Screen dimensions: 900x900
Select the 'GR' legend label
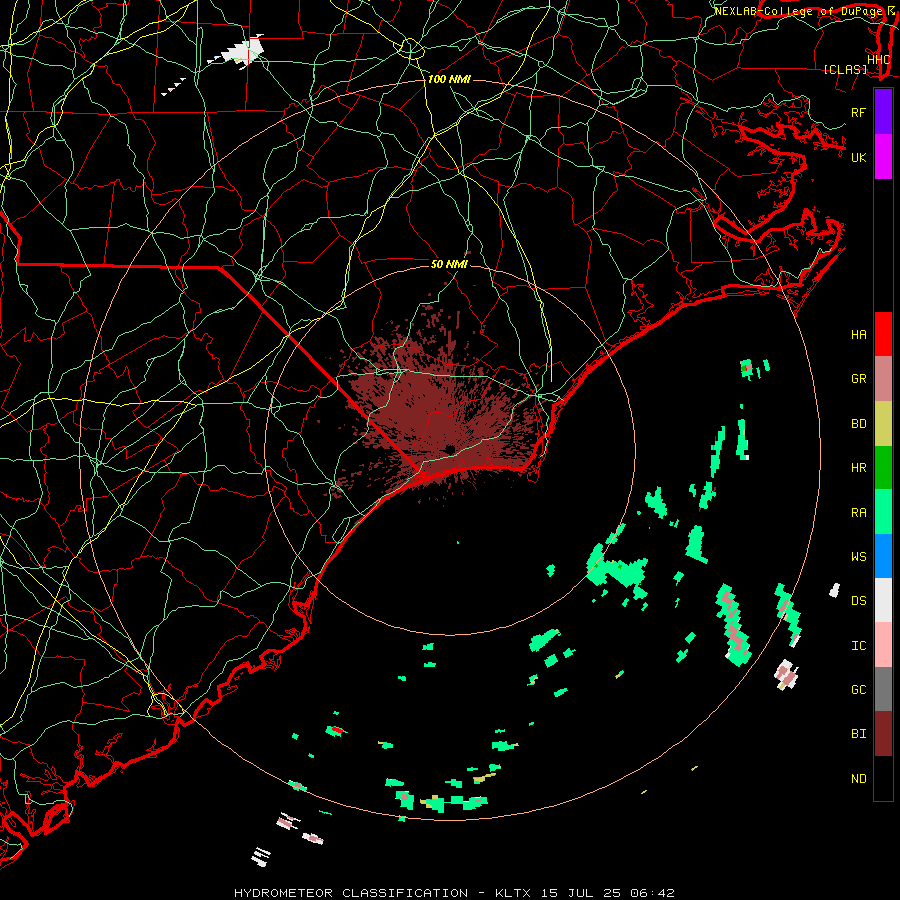pyautogui.click(x=858, y=379)
